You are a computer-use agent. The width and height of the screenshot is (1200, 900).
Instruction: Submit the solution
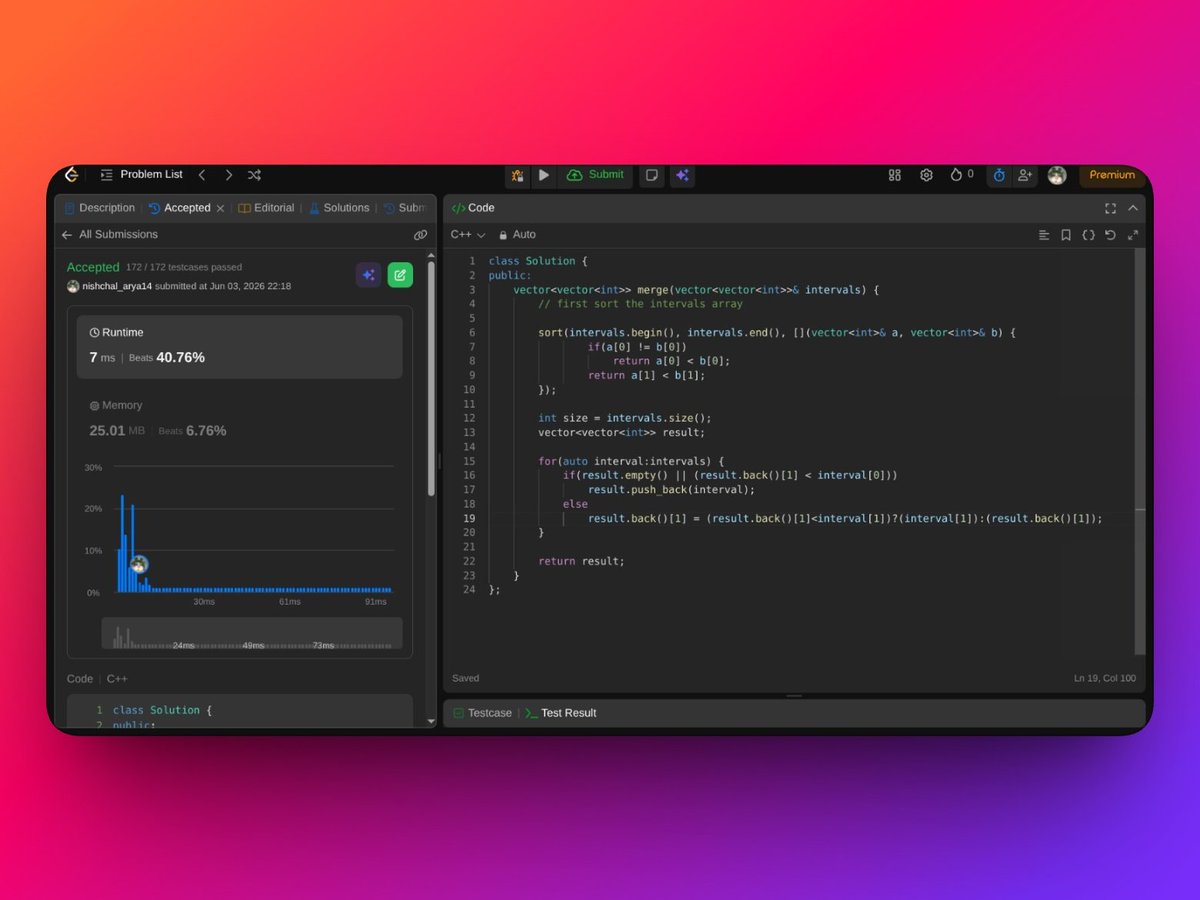pos(595,175)
